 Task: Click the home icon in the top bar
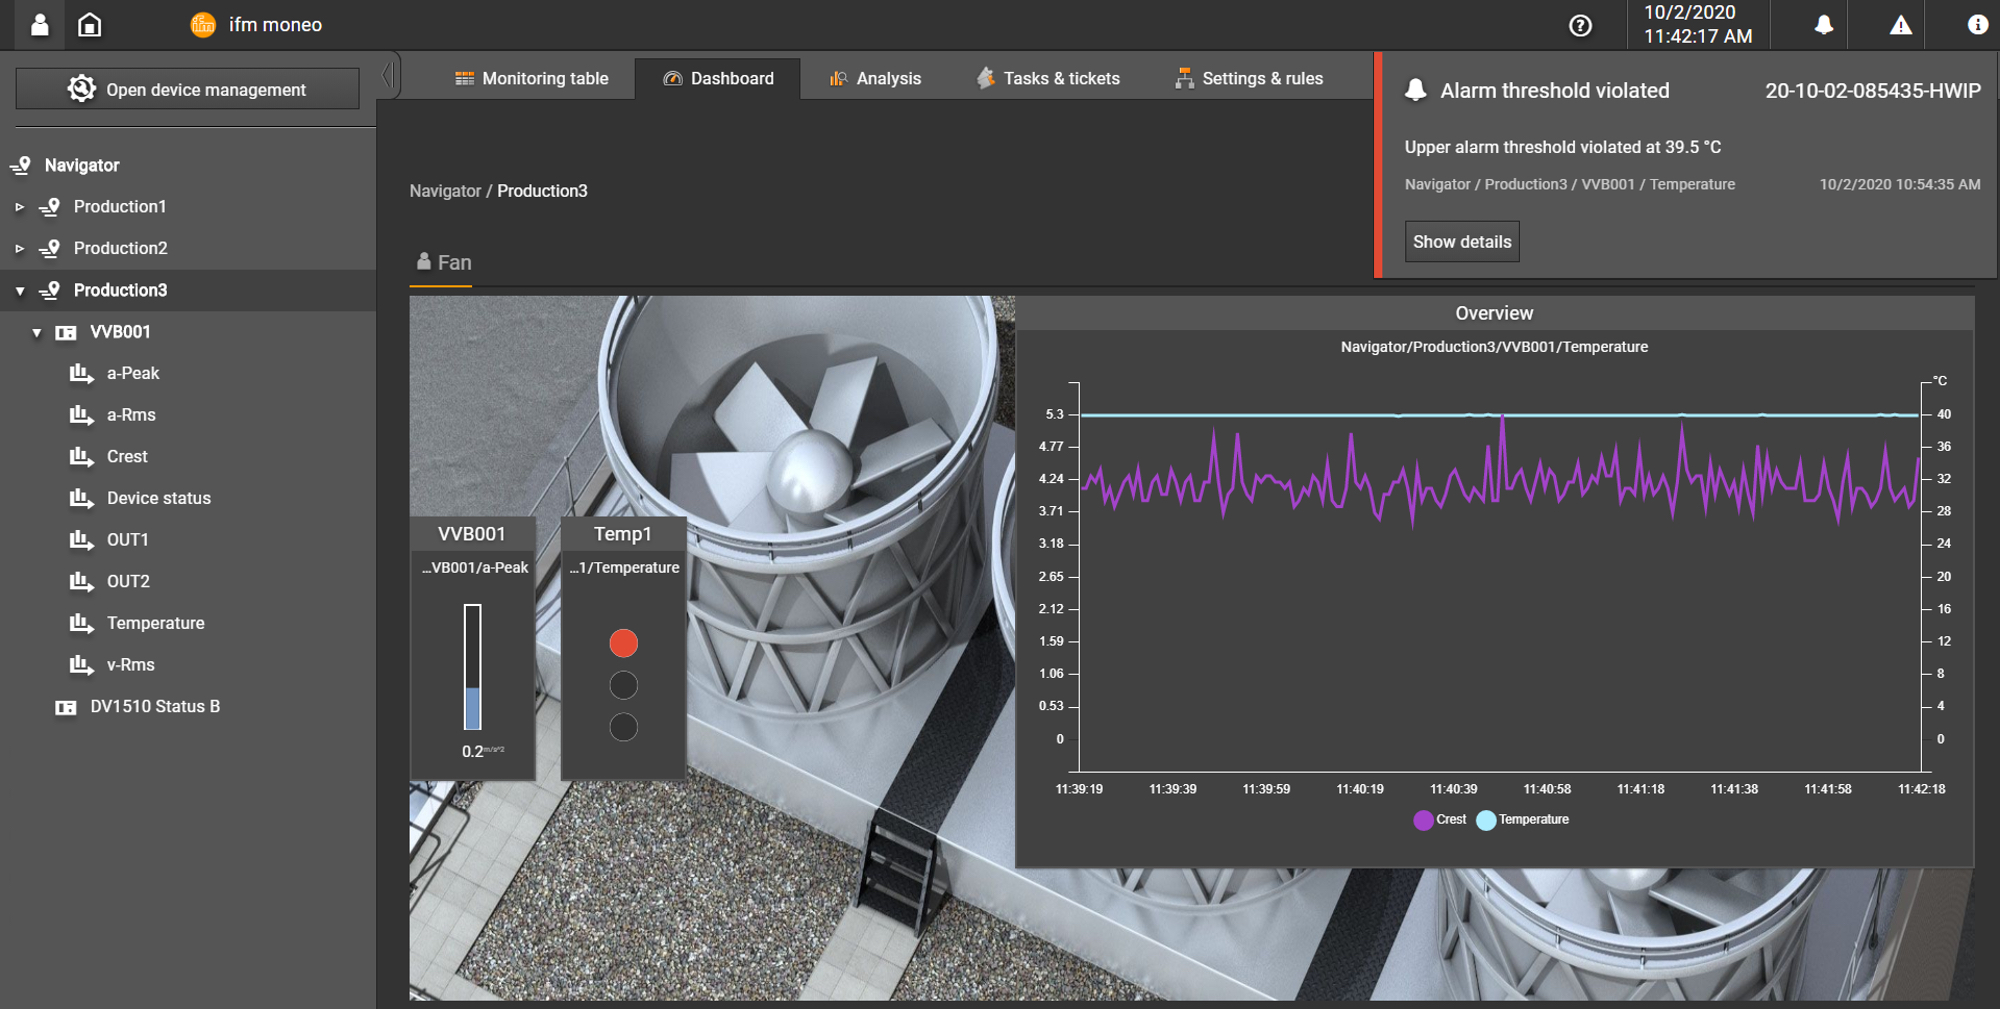tap(90, 24)
